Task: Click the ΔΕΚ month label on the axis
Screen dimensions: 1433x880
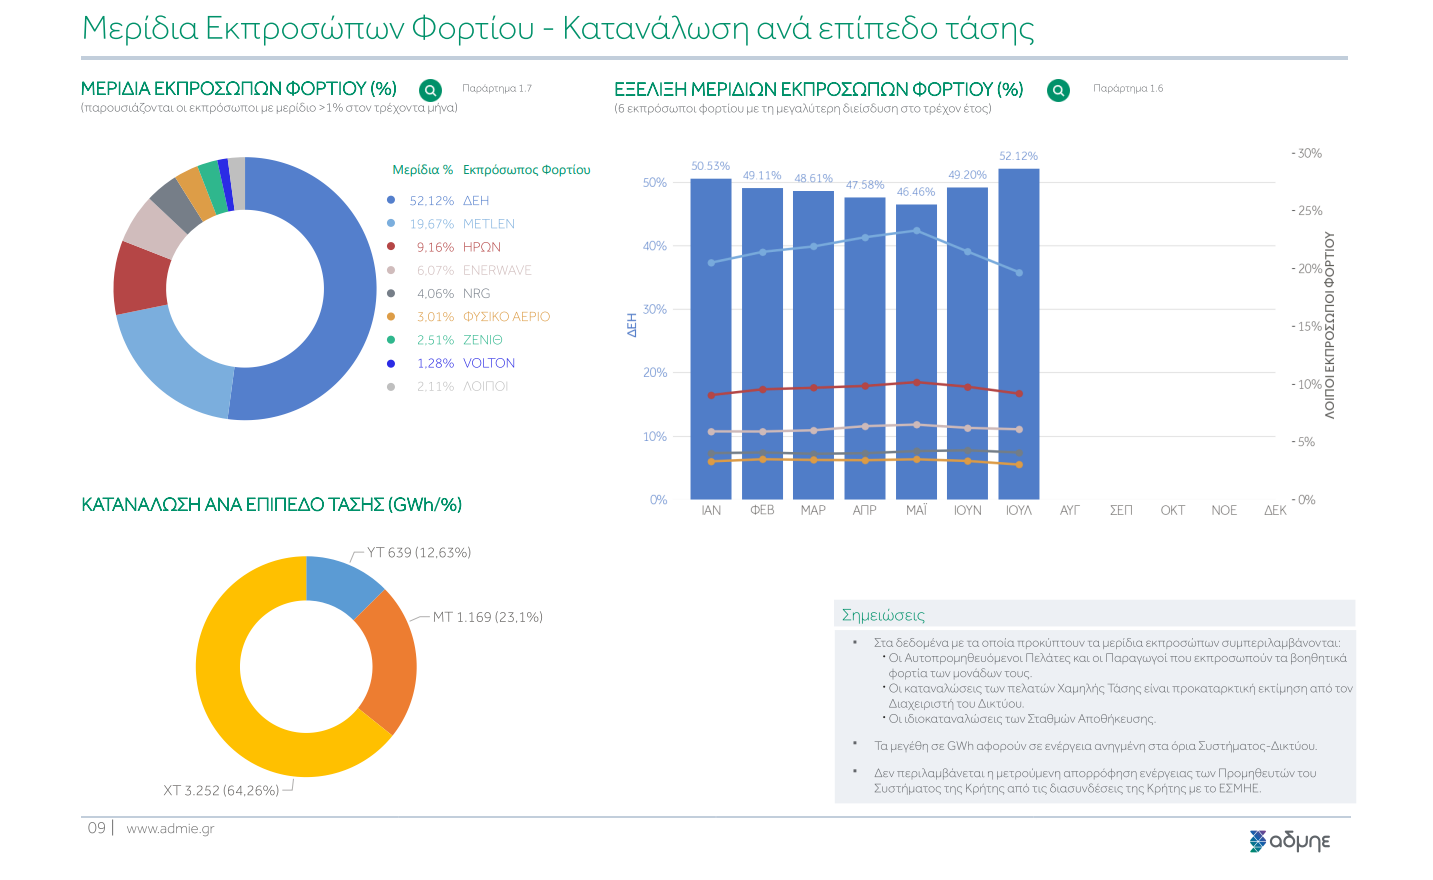Action: click(1275, 510)
